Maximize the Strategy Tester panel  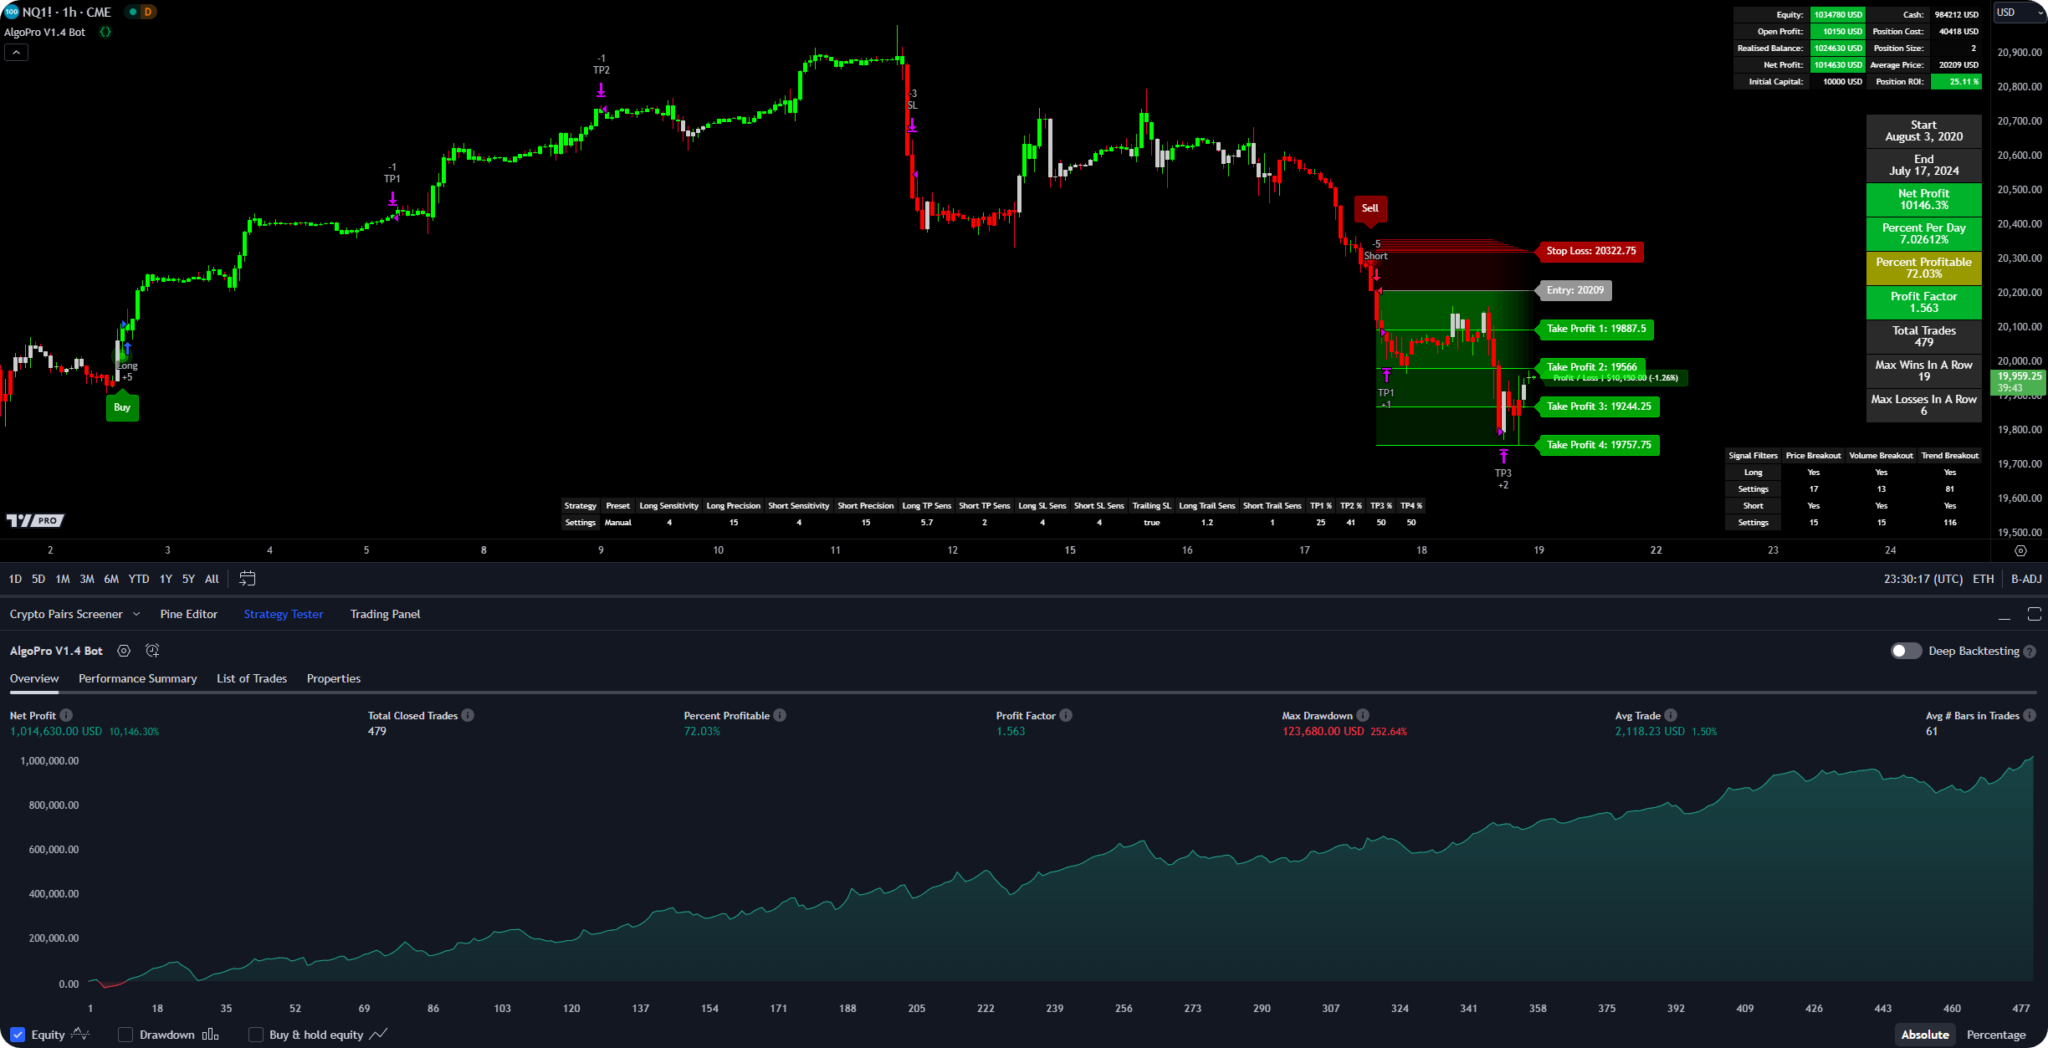[2034, 614]
